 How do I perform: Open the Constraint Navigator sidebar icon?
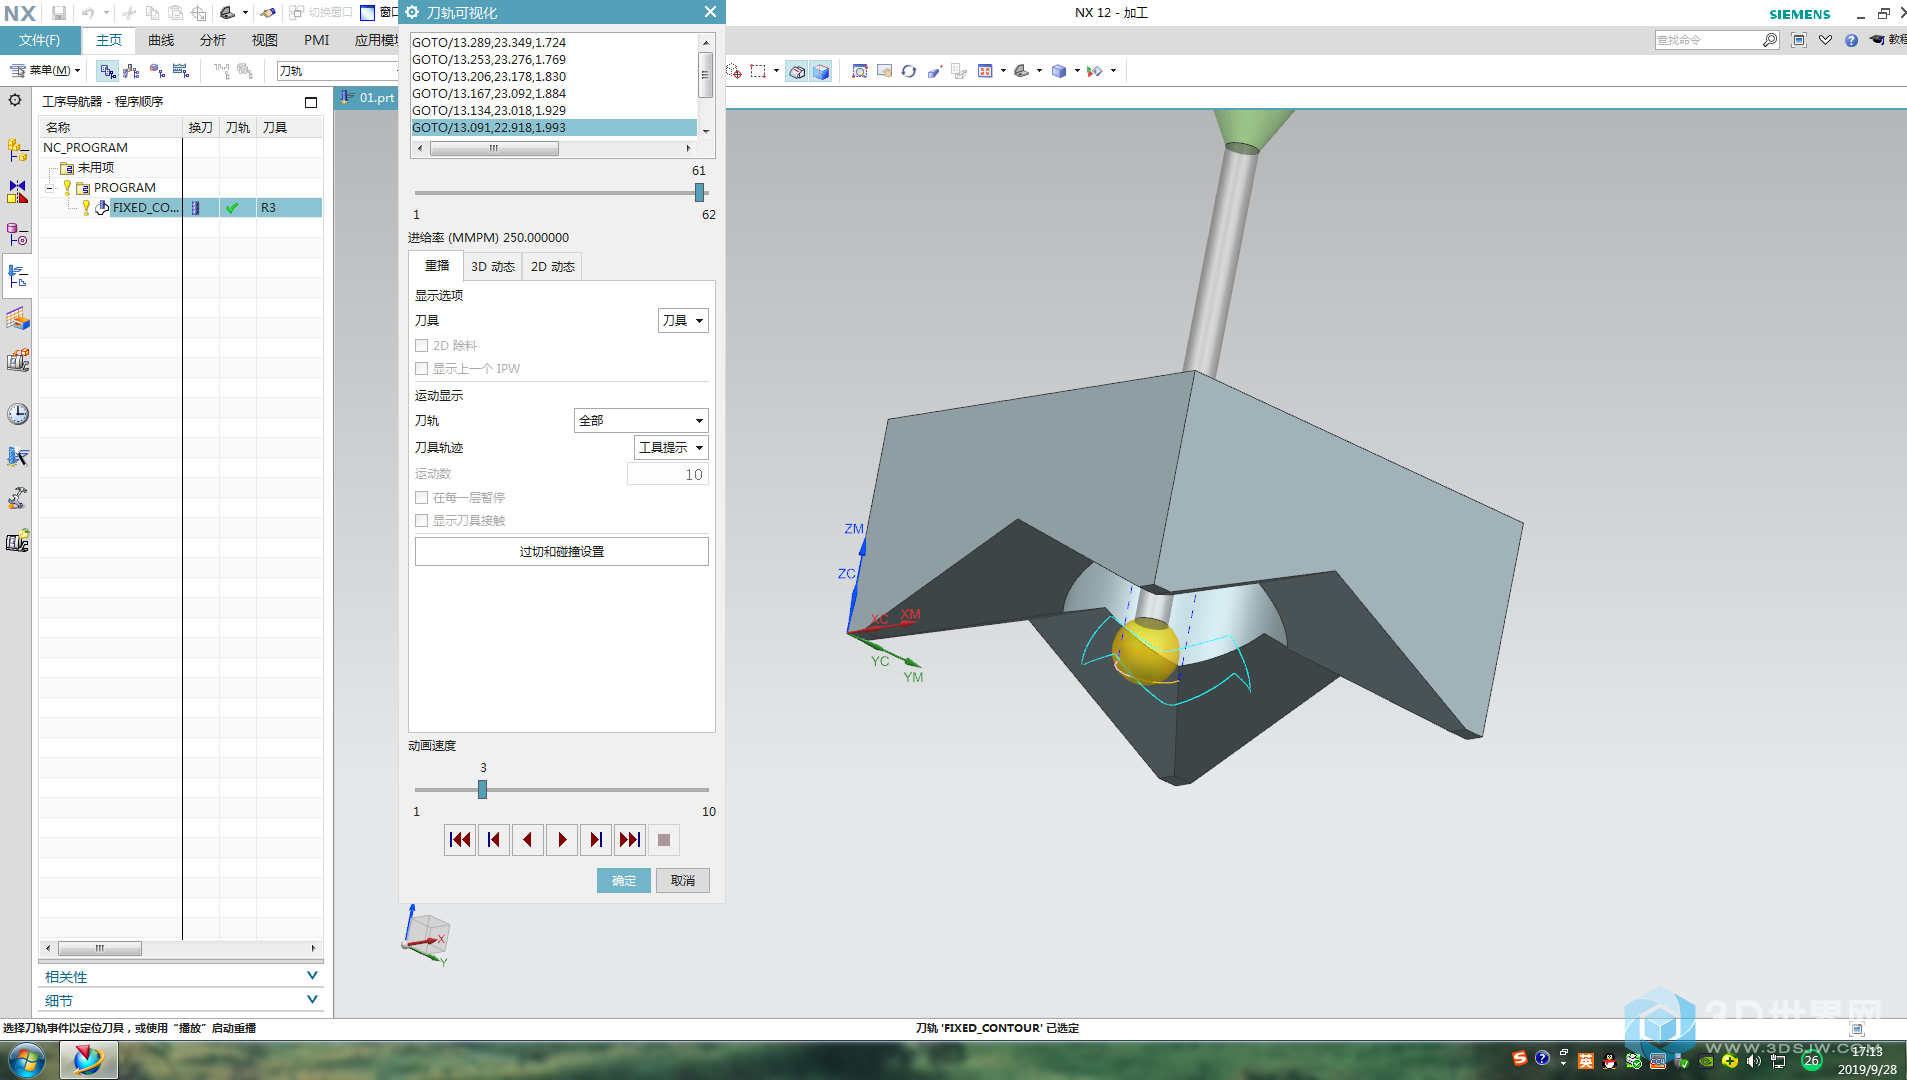point(17,191)
